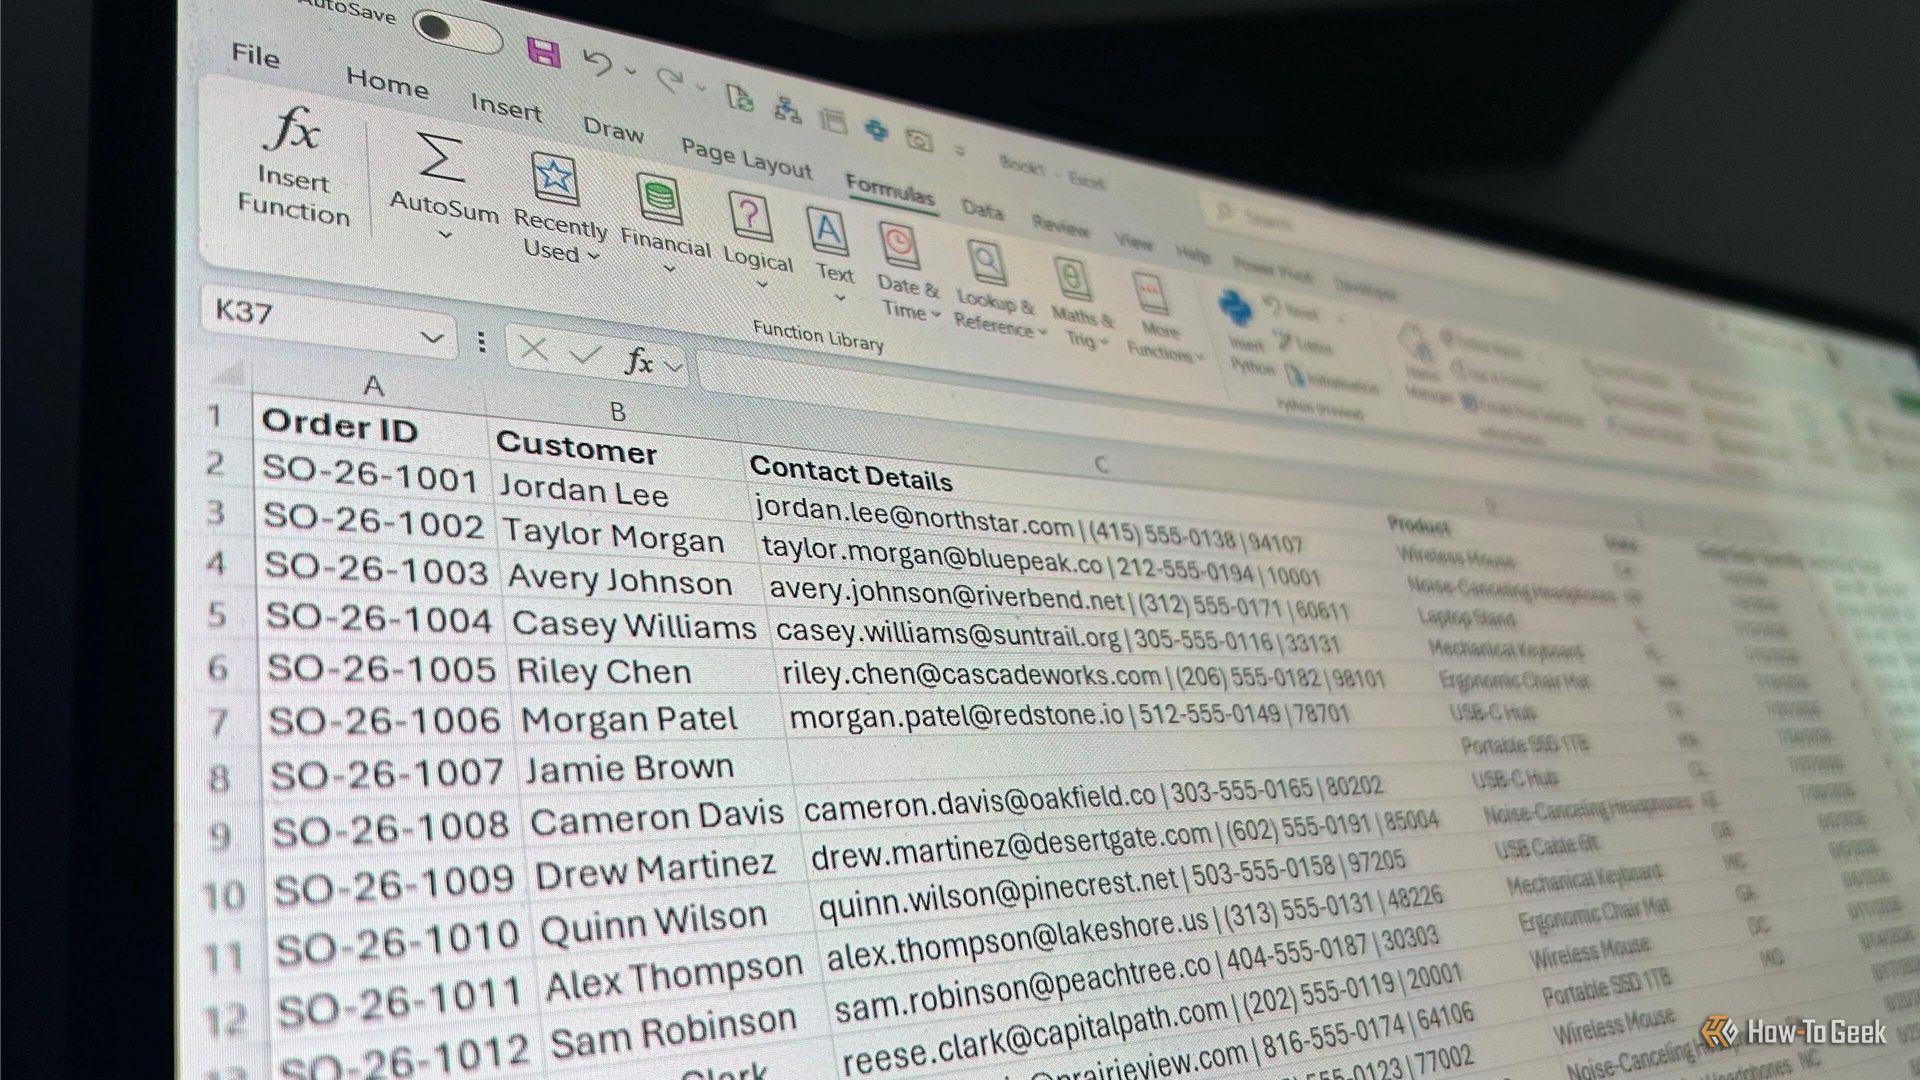Expand the formula bar fx chevron

[x=674, y=367]
